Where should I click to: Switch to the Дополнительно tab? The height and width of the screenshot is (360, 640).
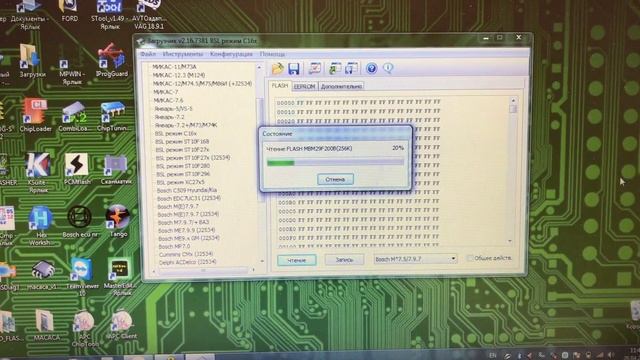(x=341, y=87)
